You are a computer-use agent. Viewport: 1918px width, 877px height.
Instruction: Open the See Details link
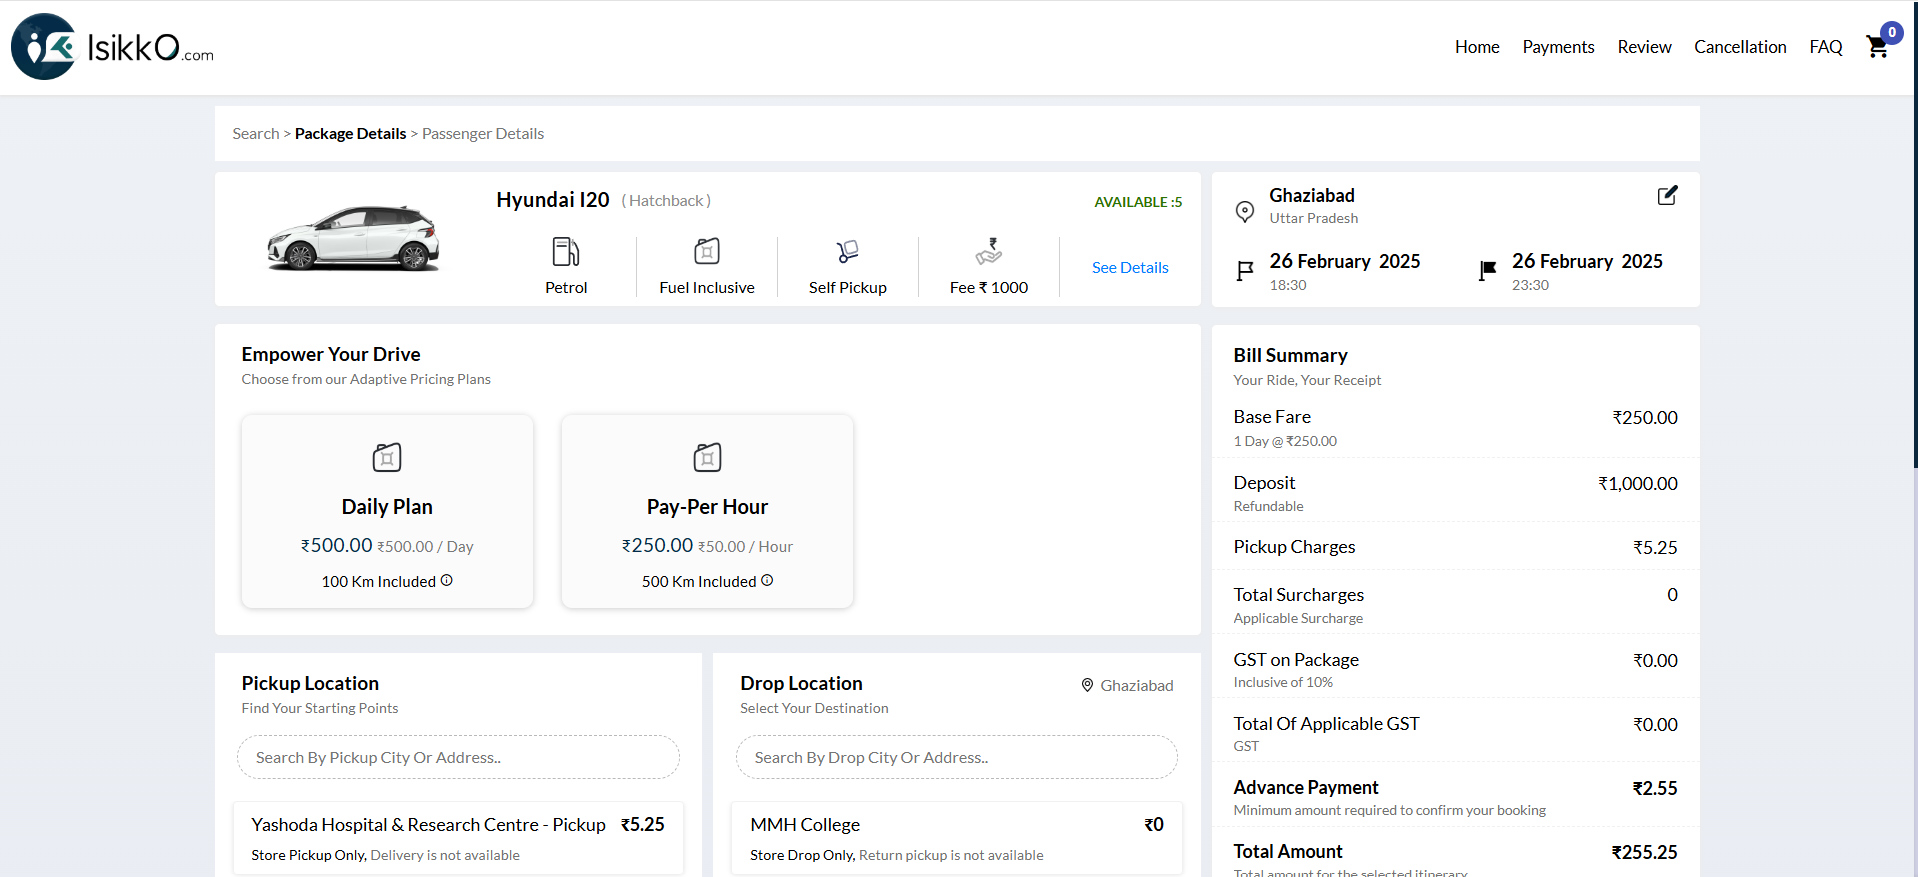point(1130,268)
